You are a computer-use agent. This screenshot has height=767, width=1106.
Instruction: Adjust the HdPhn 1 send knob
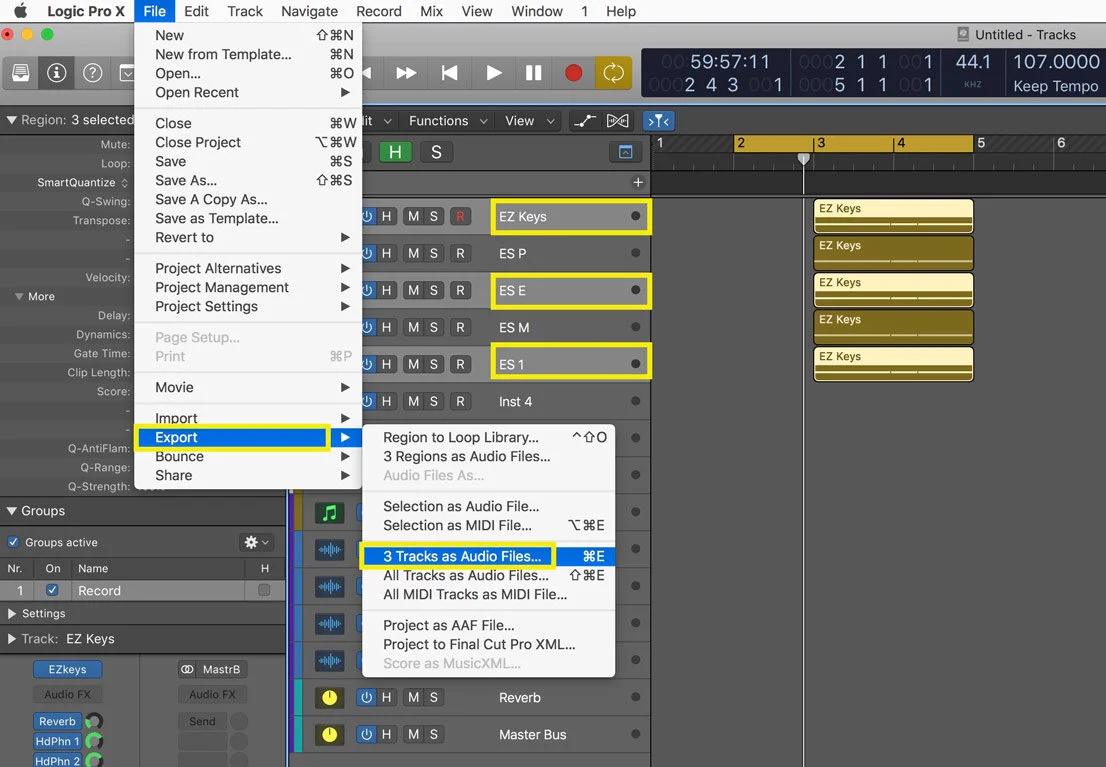click(94, 741)
